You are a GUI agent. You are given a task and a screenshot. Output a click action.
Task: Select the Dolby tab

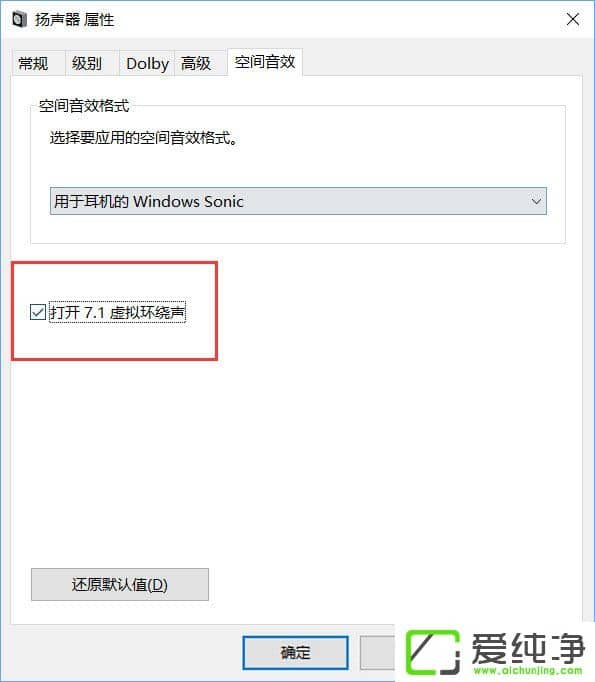coord(147,64)
